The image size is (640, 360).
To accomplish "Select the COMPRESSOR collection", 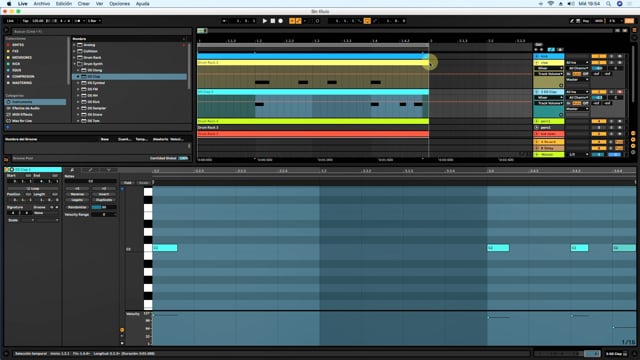I will [23, 76].
